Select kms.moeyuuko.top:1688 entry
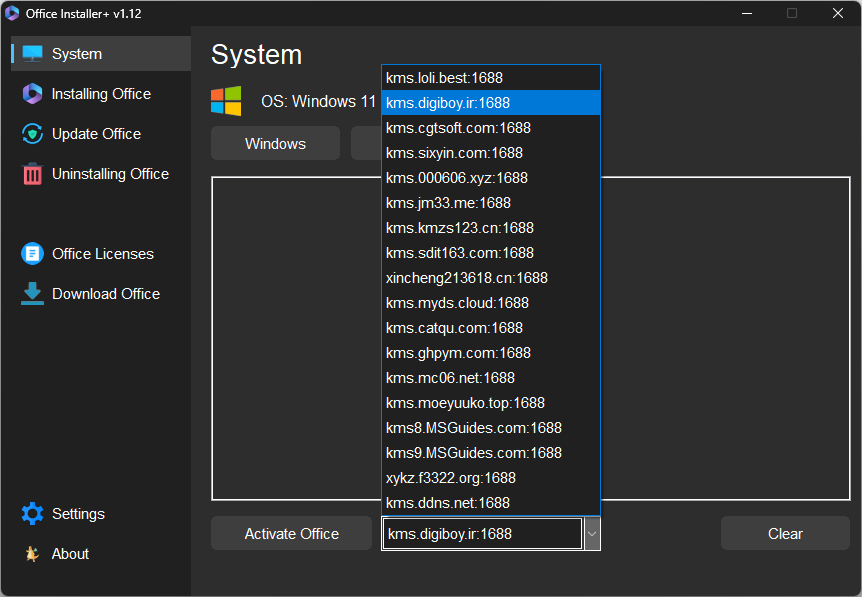Viewport: 862px width, 597px height. (x=491, y=403)
